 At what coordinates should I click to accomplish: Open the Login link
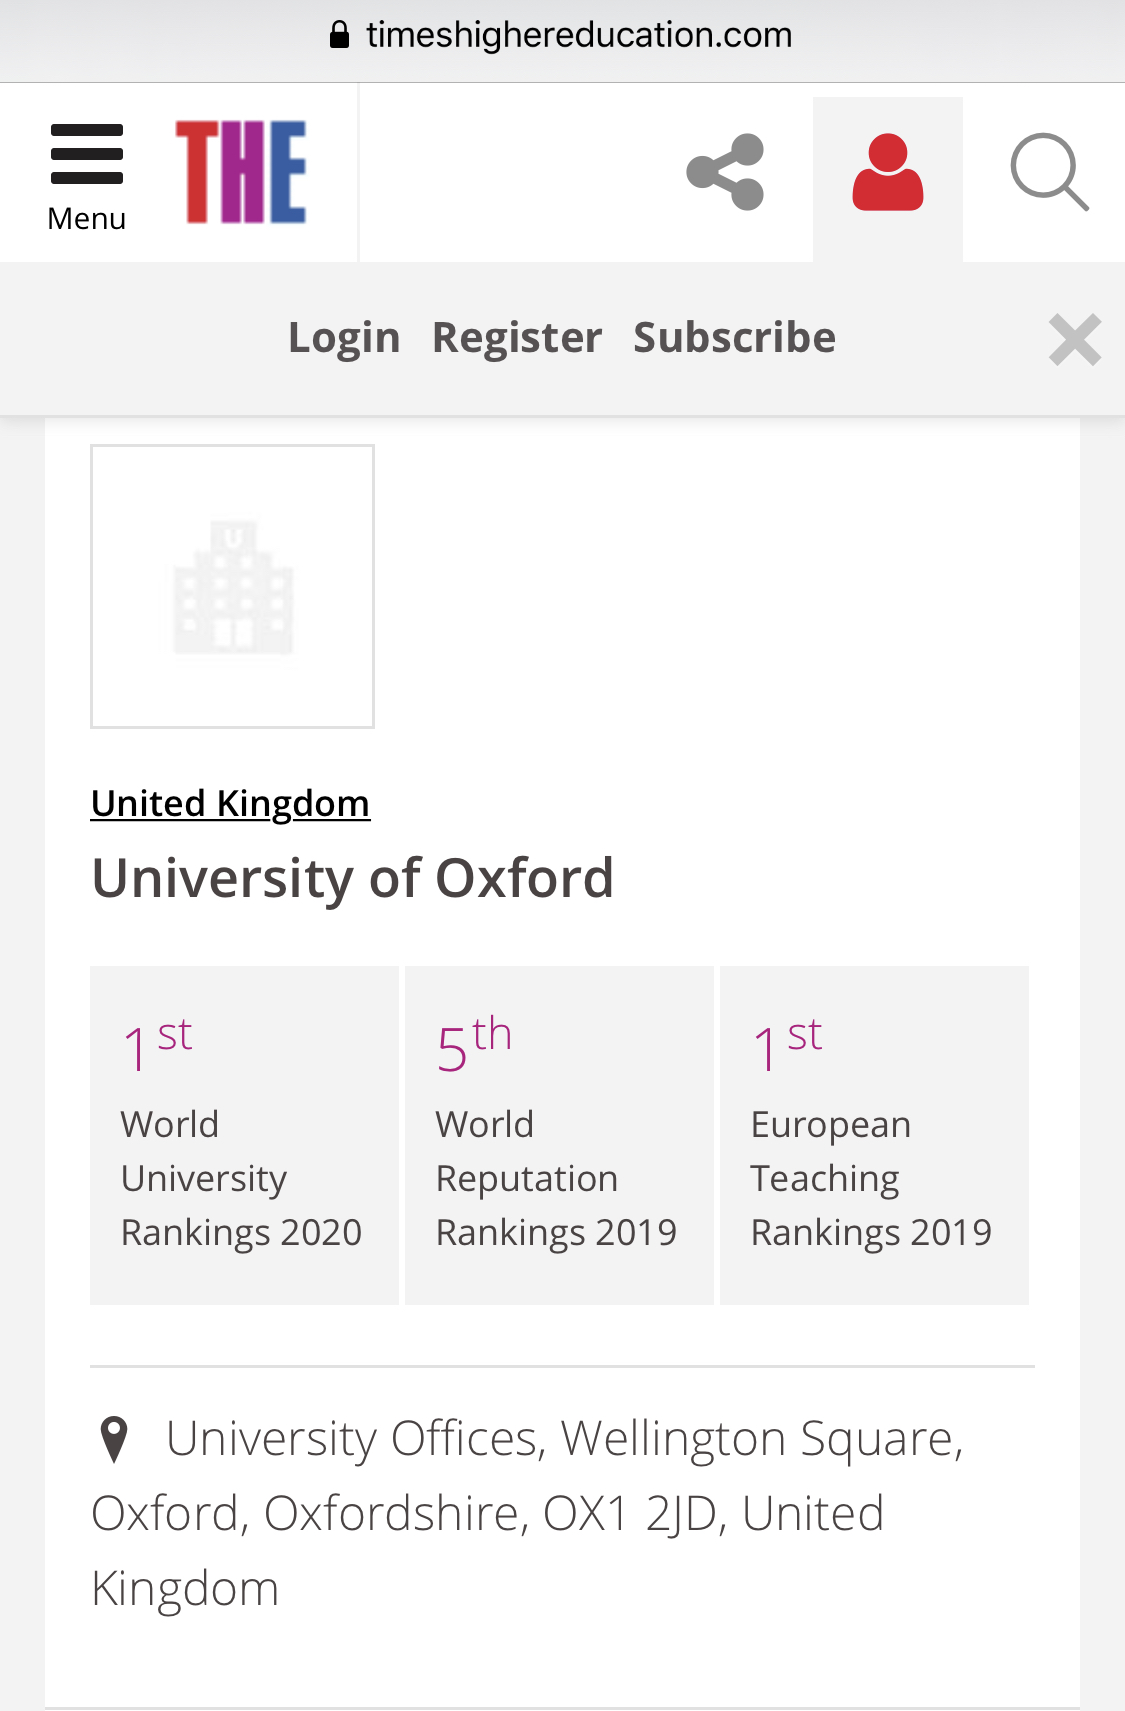344,338
